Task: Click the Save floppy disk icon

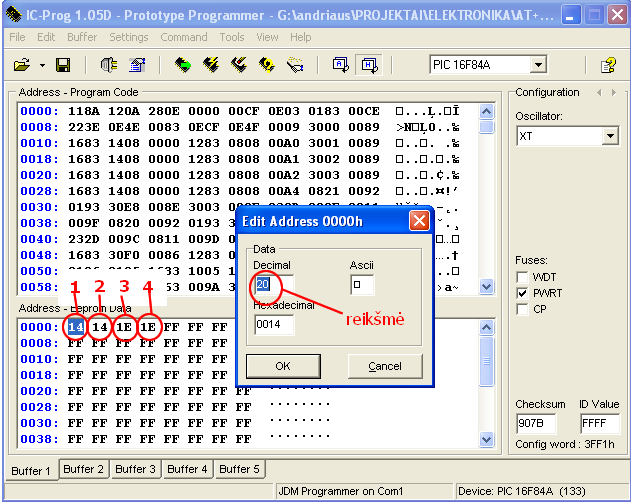Action: [63, 65]
